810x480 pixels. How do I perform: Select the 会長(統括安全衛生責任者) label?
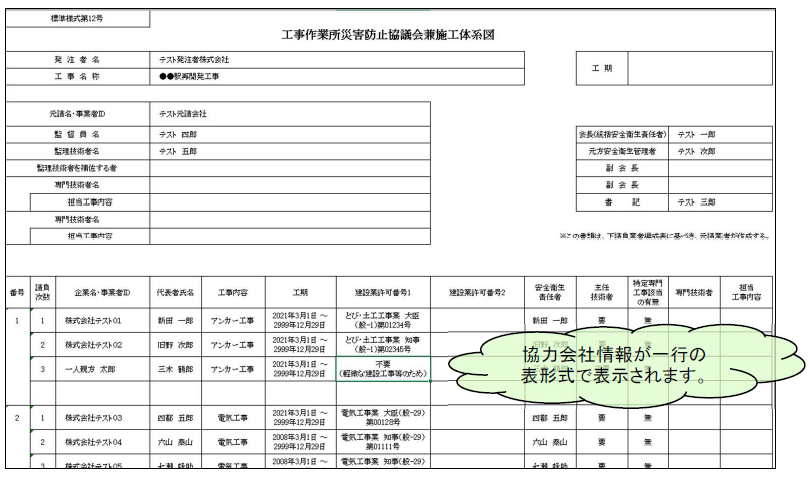pyautogui.click(x=622, y=134)
